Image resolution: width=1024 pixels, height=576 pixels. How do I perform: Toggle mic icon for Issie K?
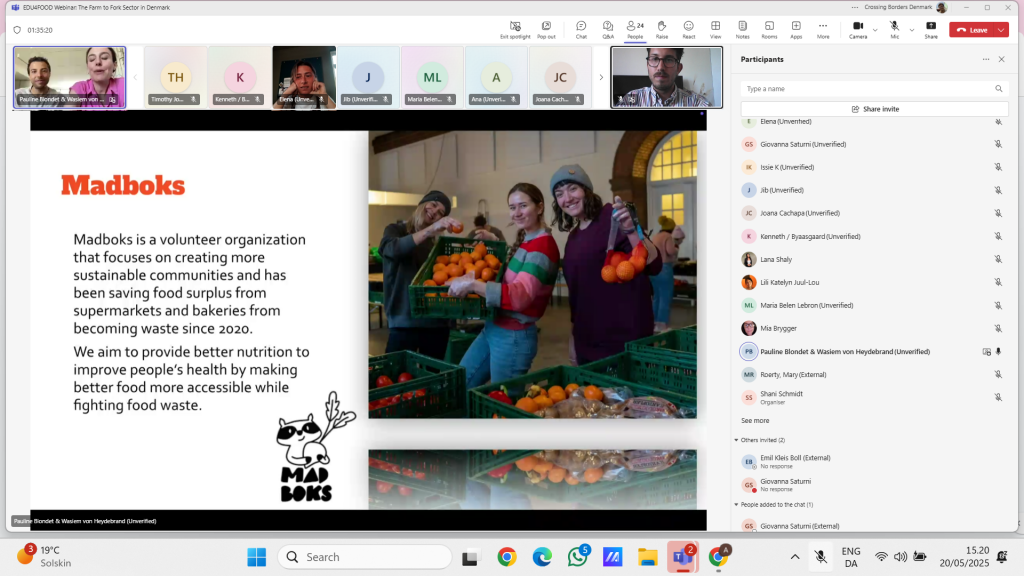pos(999,167)
